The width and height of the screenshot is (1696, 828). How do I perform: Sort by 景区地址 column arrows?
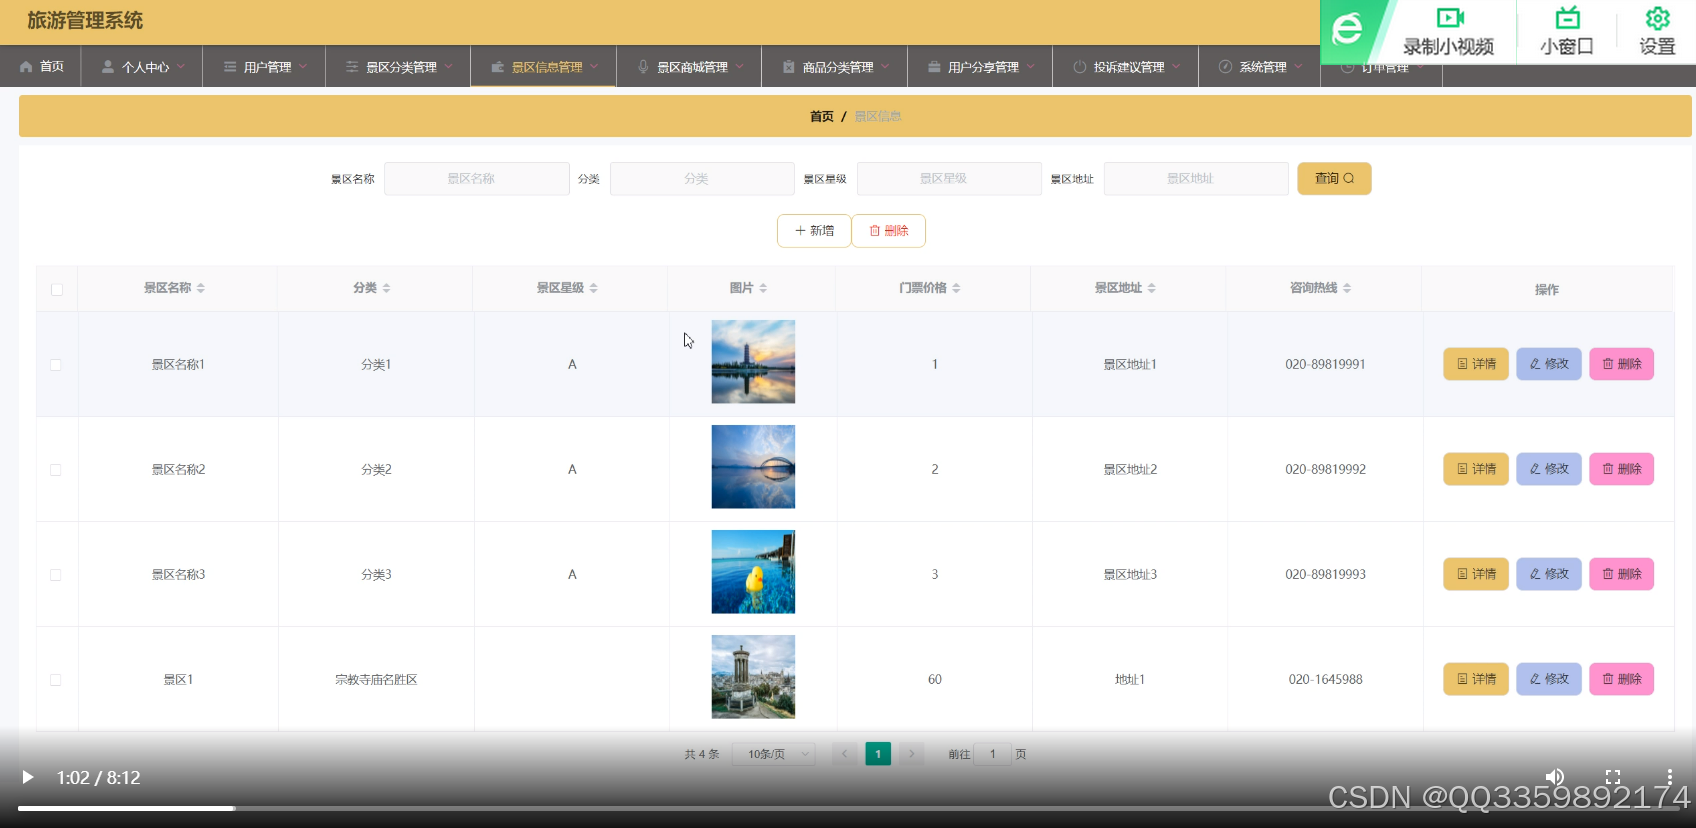point(1152,288)
